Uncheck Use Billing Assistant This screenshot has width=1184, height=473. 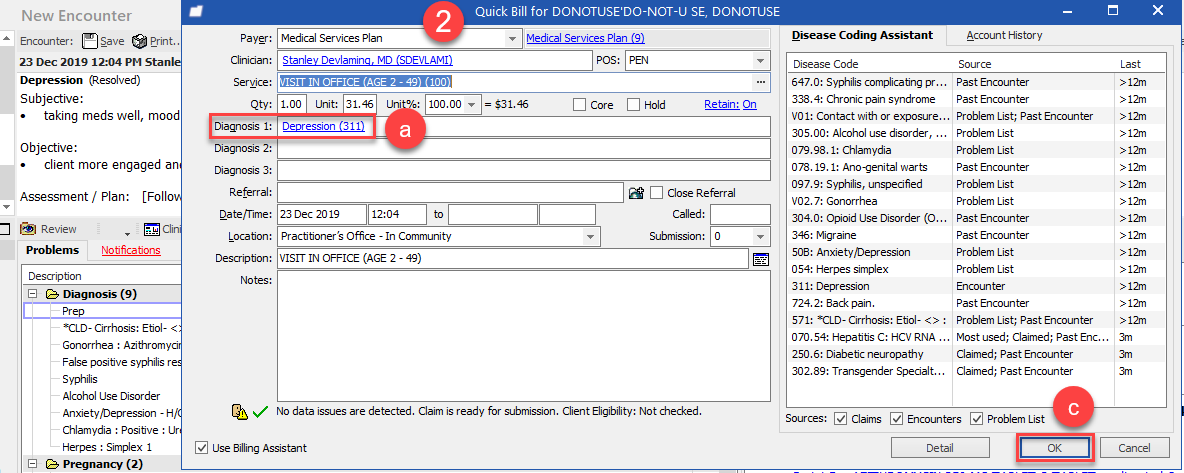204,448
